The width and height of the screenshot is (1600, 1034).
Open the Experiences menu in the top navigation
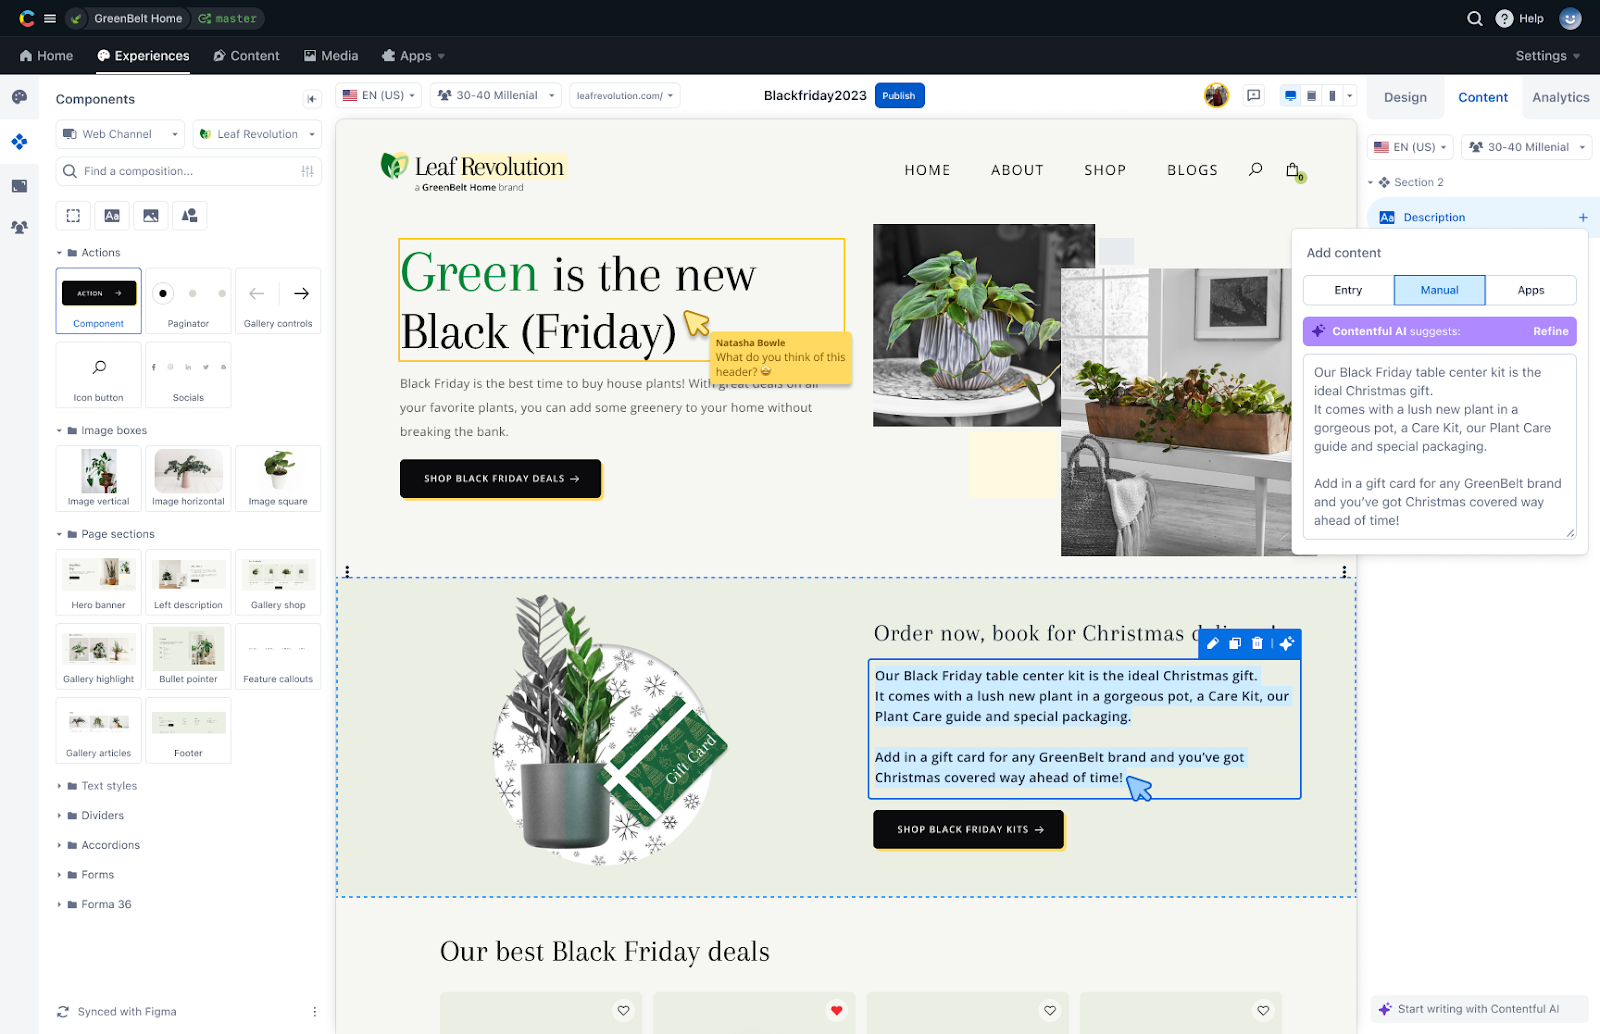point(143,56)
